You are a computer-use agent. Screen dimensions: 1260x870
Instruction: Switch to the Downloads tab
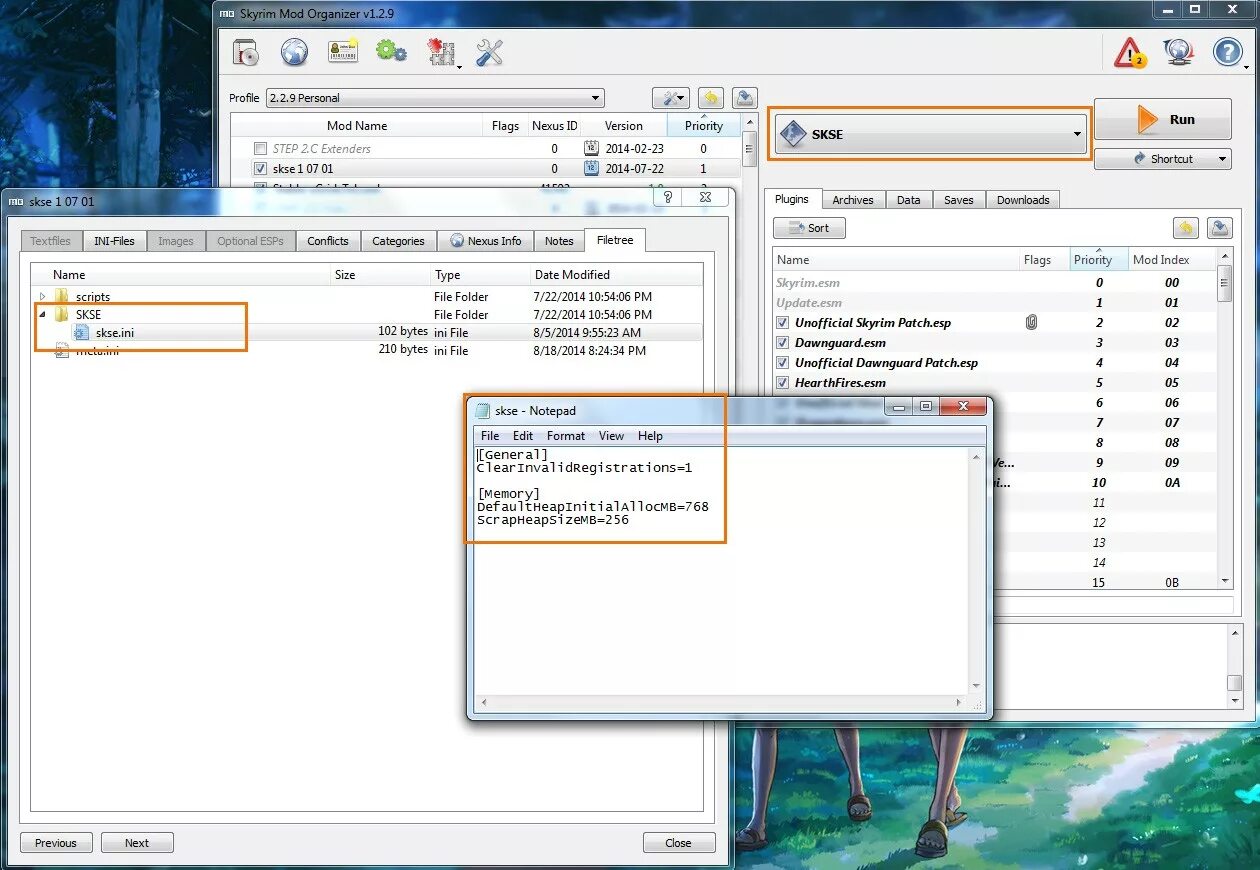[x=1022, y=200]
